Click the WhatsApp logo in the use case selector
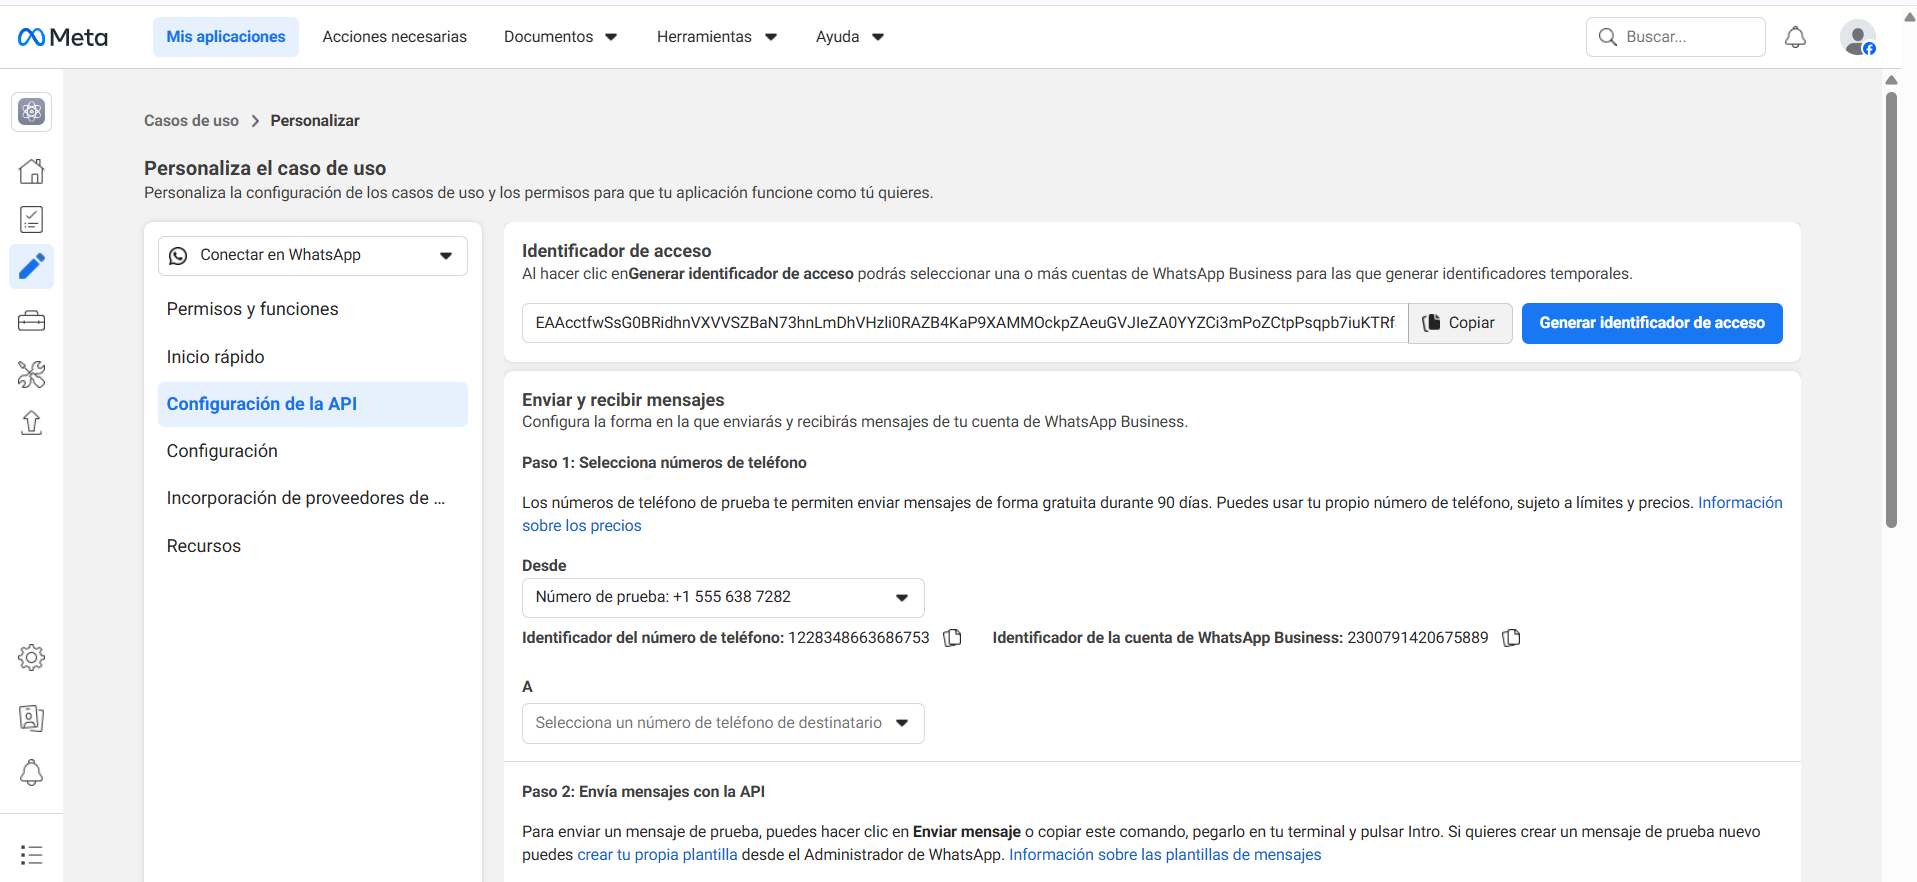Screen dimensions: 1917x882 click(x=178, y=256)
